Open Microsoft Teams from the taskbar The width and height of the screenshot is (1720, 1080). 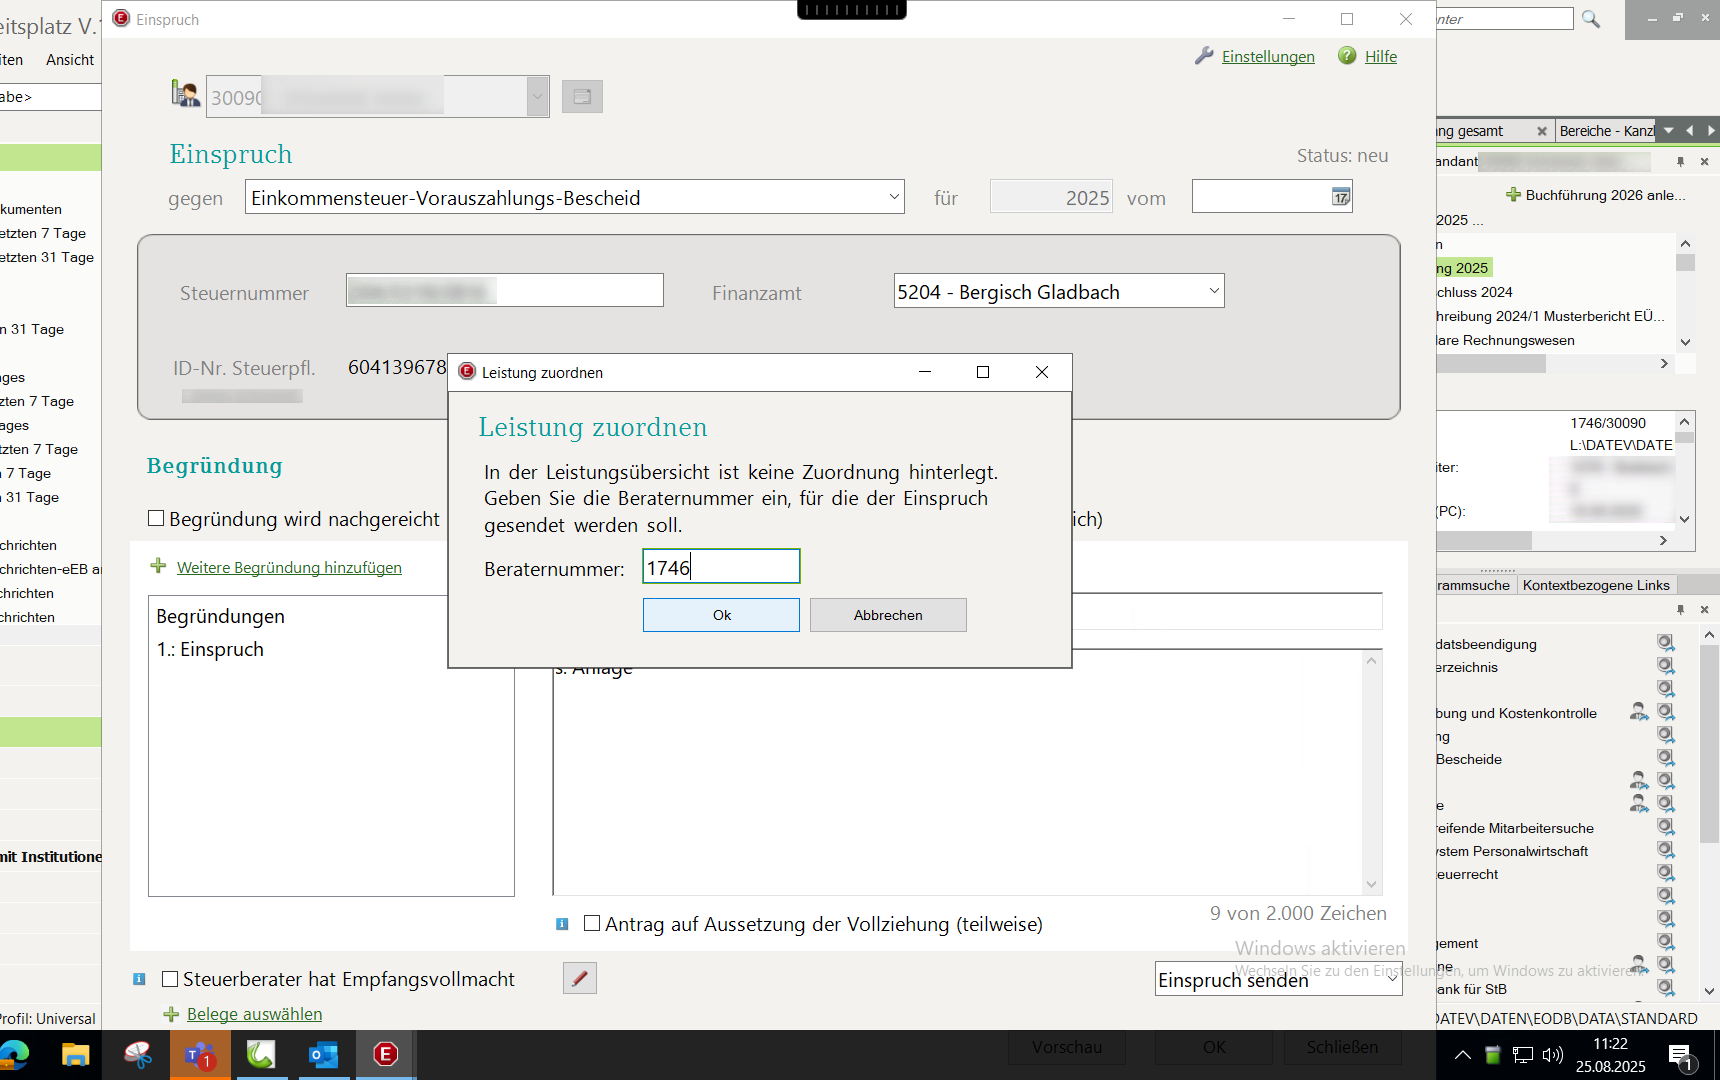200,1054
